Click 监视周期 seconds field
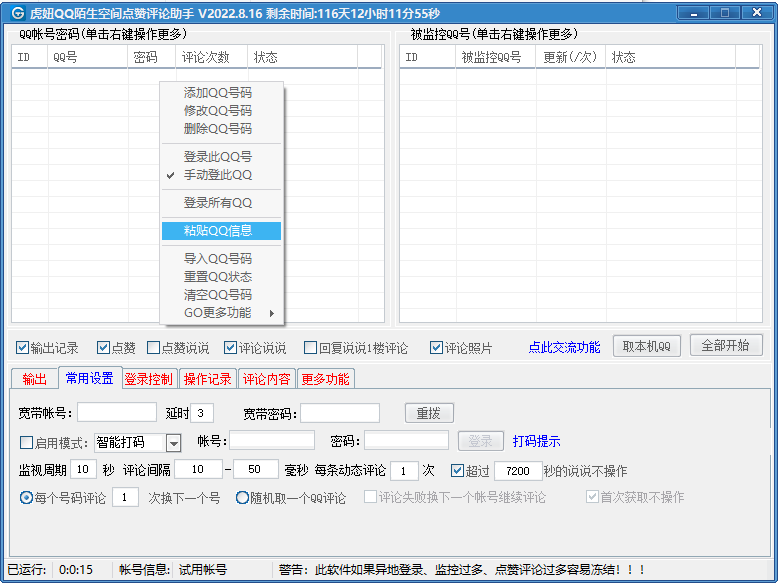Image resolution: width=778 pixels, height=583 pixels. [x=83, y=469]
